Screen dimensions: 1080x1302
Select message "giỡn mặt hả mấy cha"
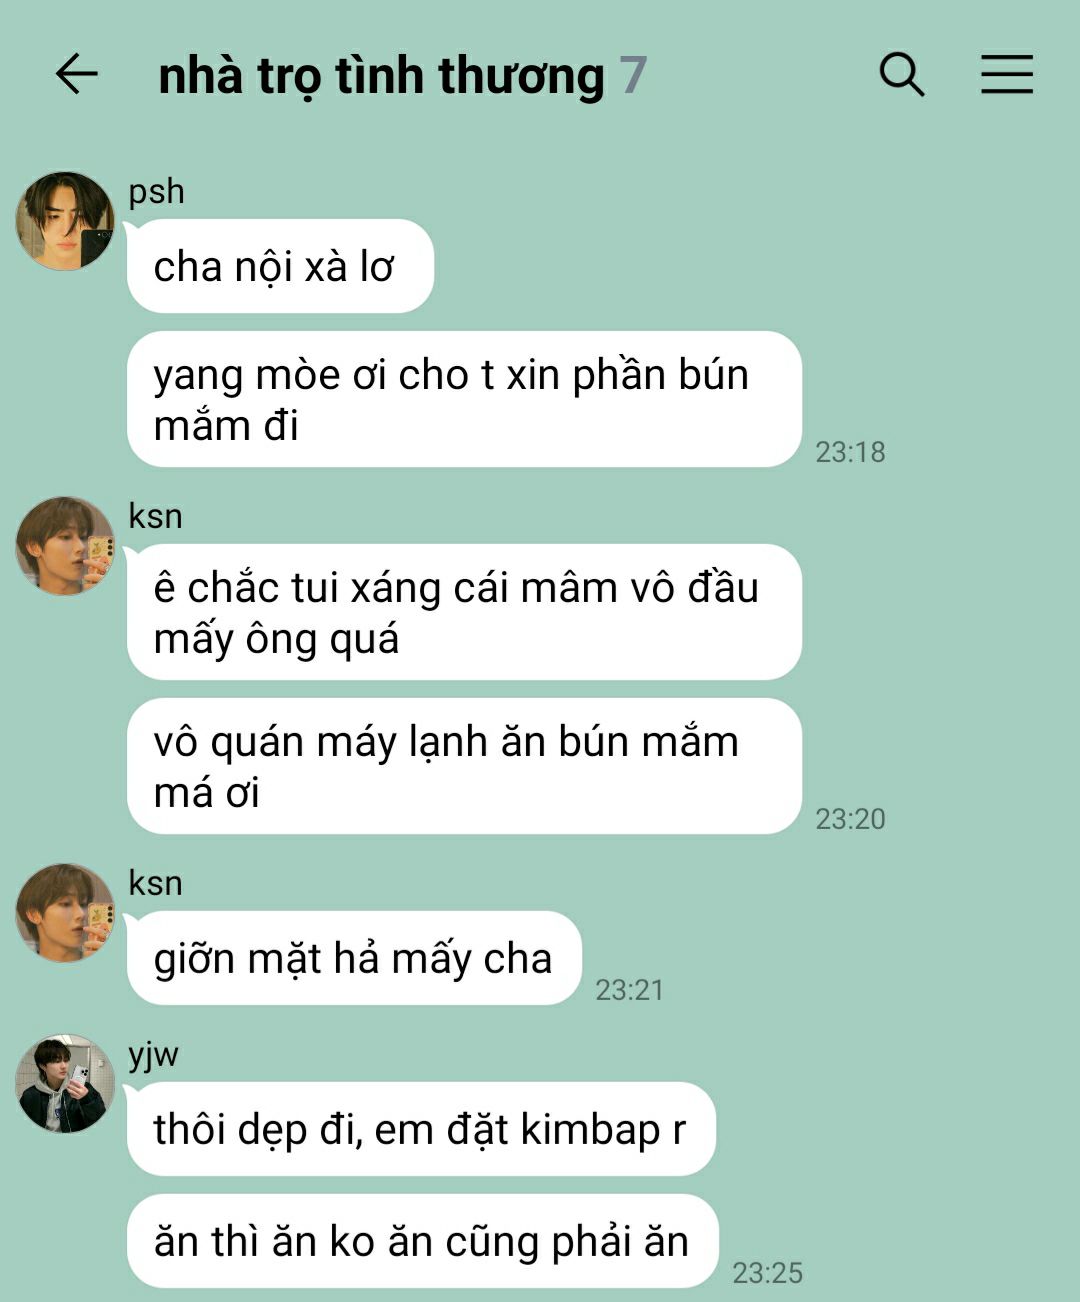coord(354,958)
